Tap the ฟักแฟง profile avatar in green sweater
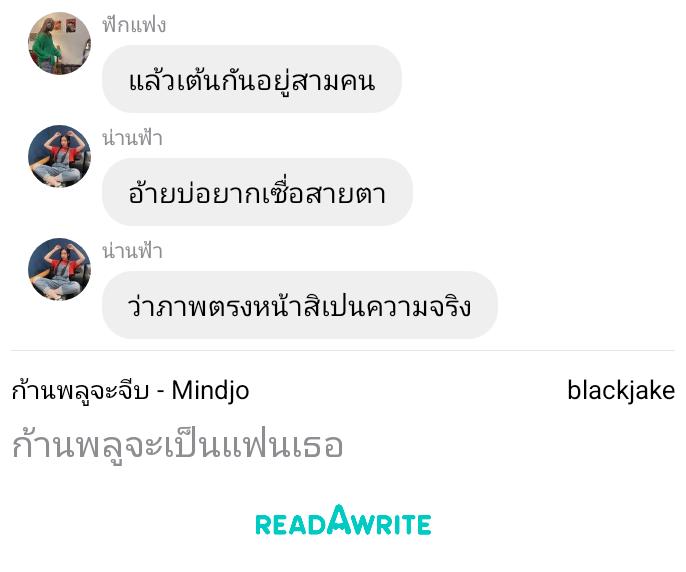 pyautogui.click(x=60, y=43)
